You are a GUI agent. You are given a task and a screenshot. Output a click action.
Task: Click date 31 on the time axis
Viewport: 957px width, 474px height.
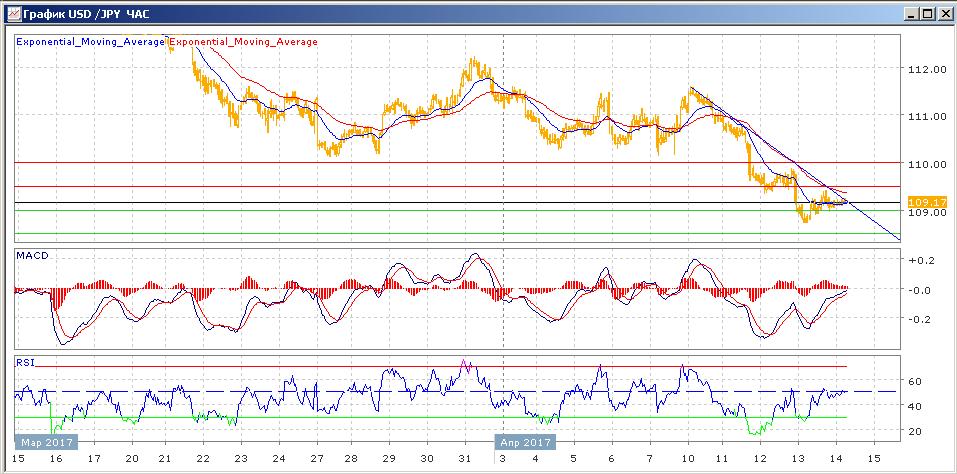pyautogui.click(x=464, y=458)
